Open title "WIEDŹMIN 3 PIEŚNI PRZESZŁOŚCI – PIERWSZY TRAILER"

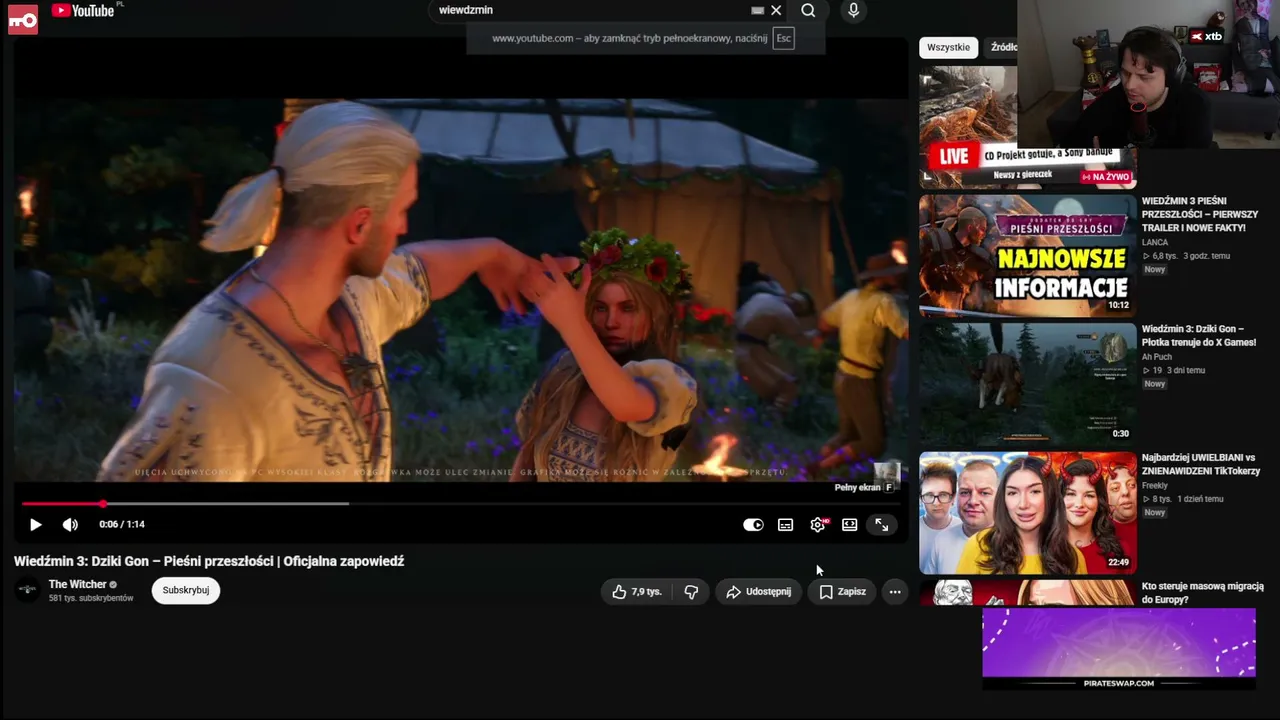point(1200,214)
